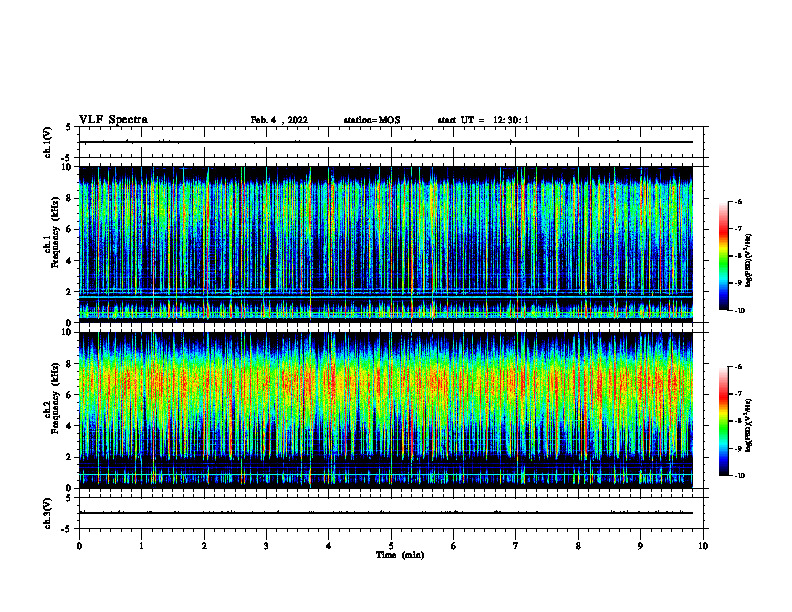Click the "5" volt tick on ch.1(V) axis
The image size is (792, 612).
pos(69,127)
